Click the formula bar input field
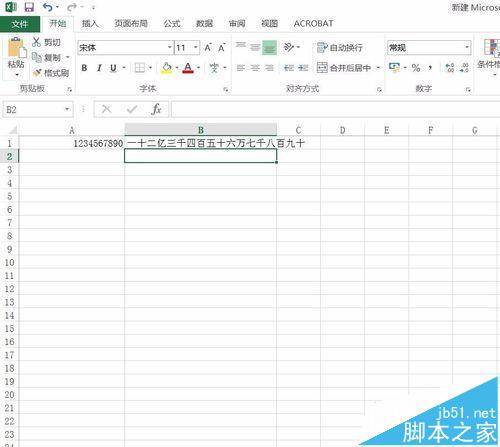Screen dimensions: 500x447 tap(336, 109)
